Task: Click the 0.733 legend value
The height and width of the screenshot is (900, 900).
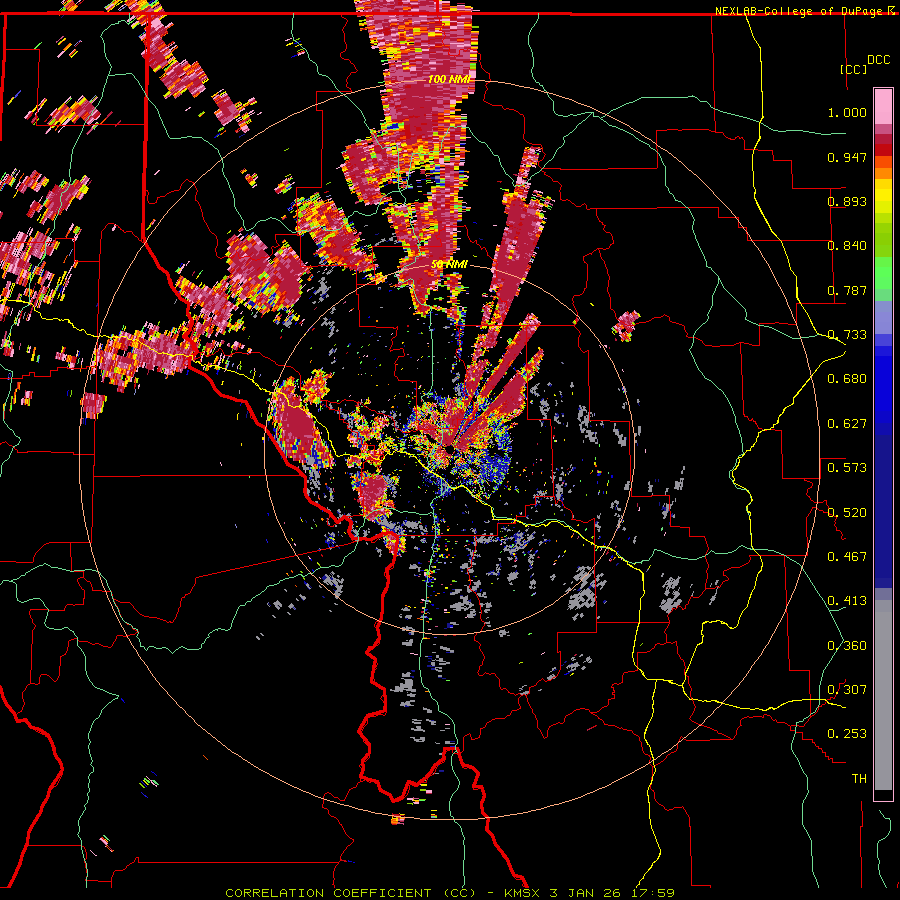Action: [x=847, y=335]
